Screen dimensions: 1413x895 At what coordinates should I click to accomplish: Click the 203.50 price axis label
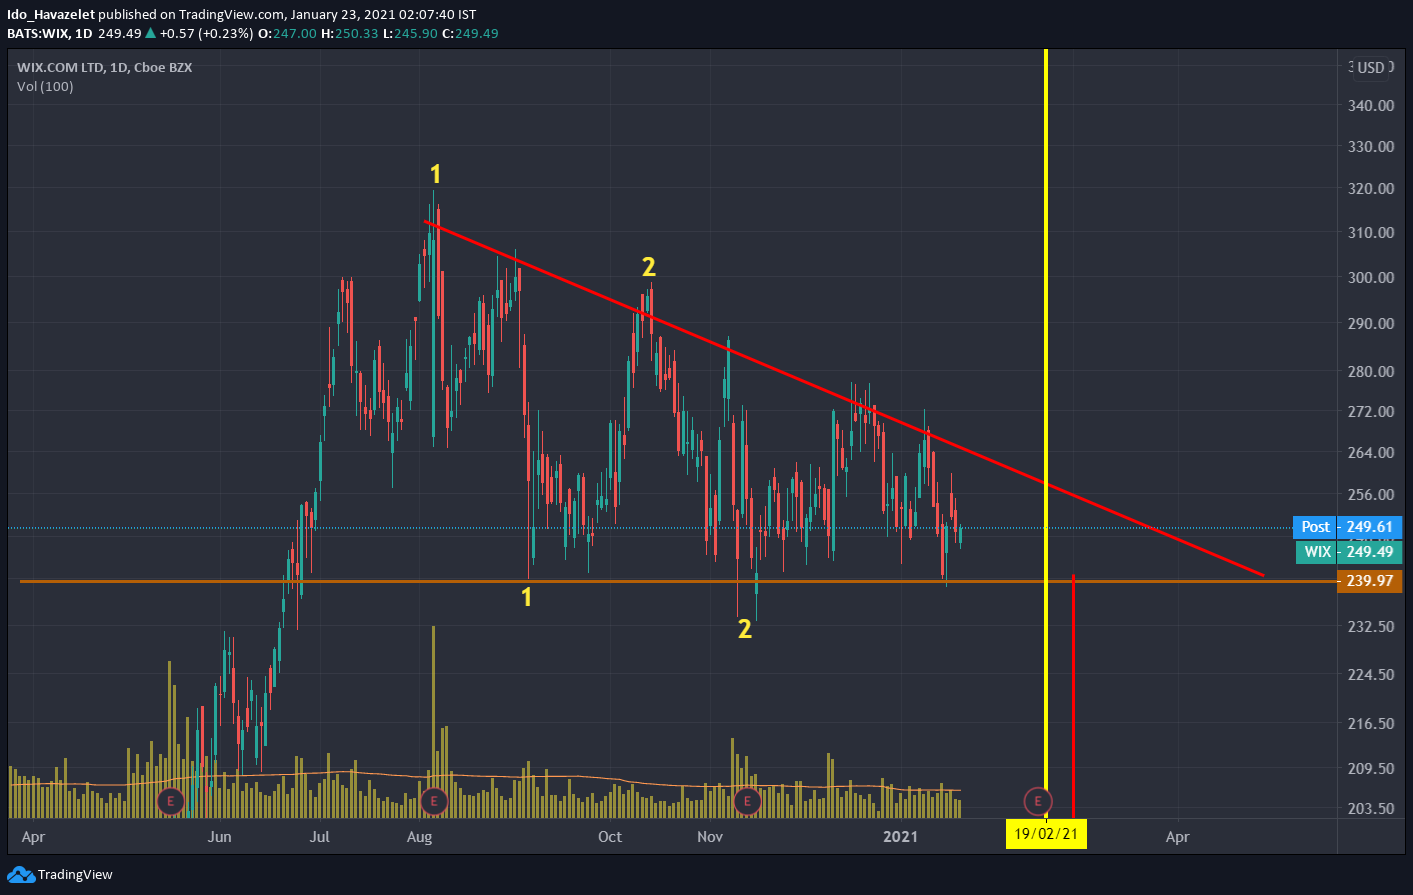click(1371, 808)
